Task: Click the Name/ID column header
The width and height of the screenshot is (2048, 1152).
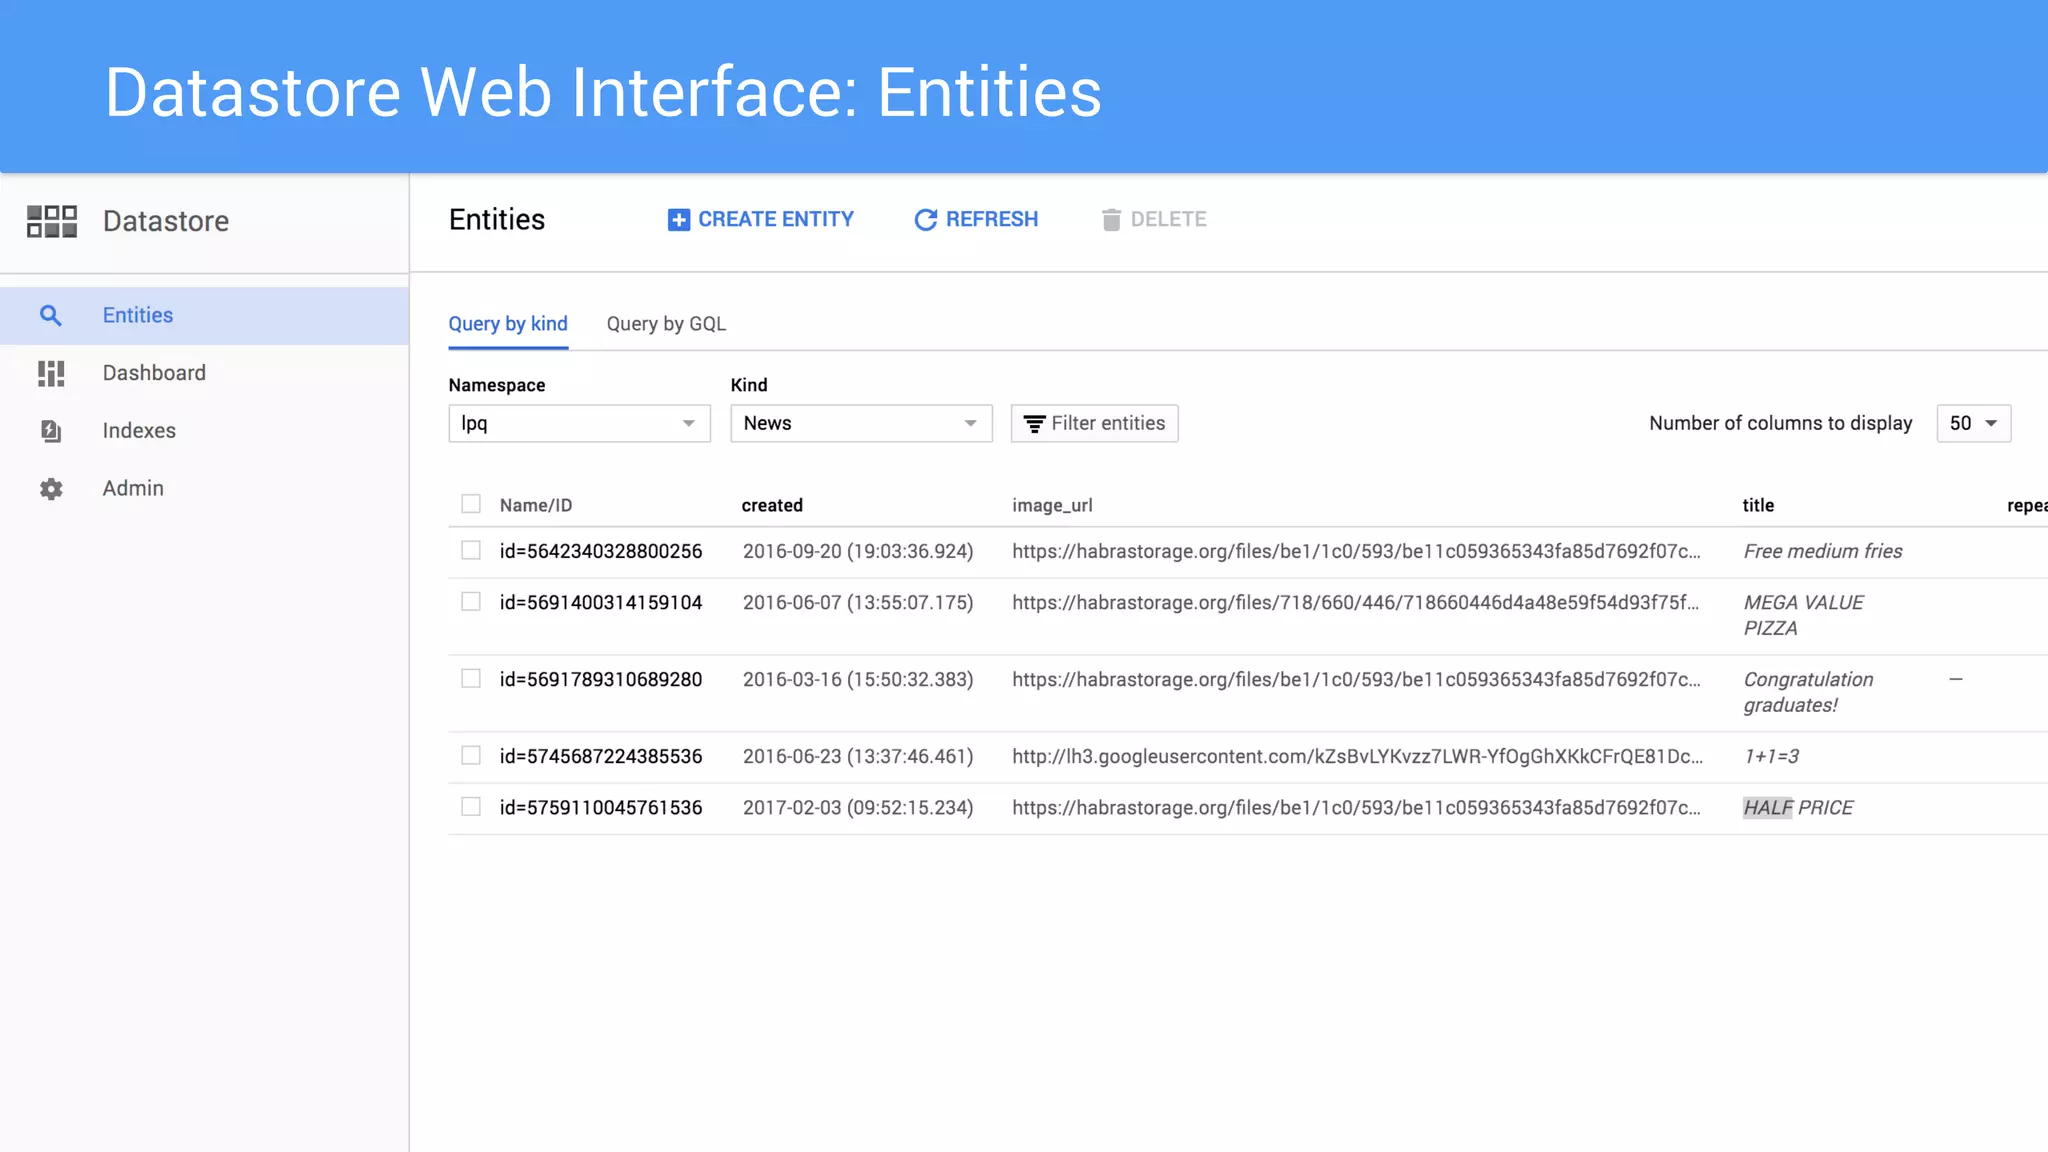Action: coord(536,506)
